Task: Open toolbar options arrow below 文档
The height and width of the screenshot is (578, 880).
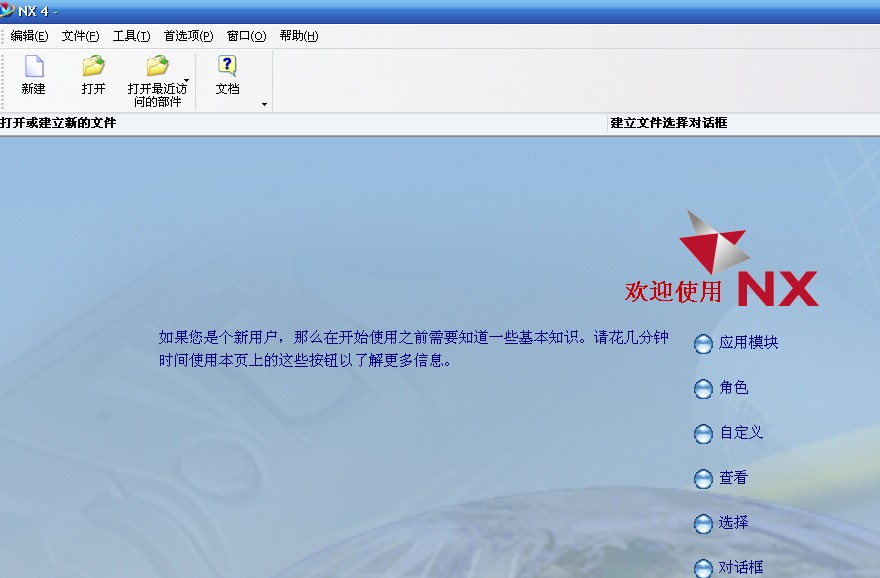Action: (x=264, y=104)
